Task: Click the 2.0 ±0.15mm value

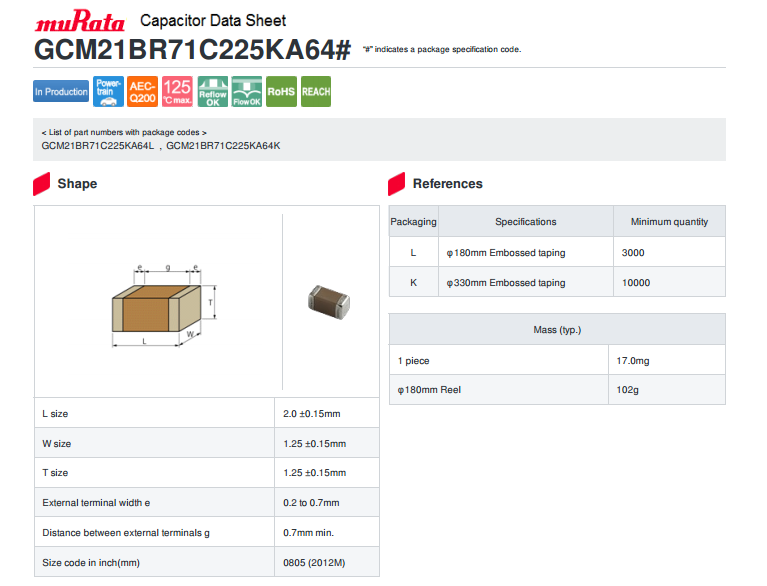Action: click(x=312, y=414)
